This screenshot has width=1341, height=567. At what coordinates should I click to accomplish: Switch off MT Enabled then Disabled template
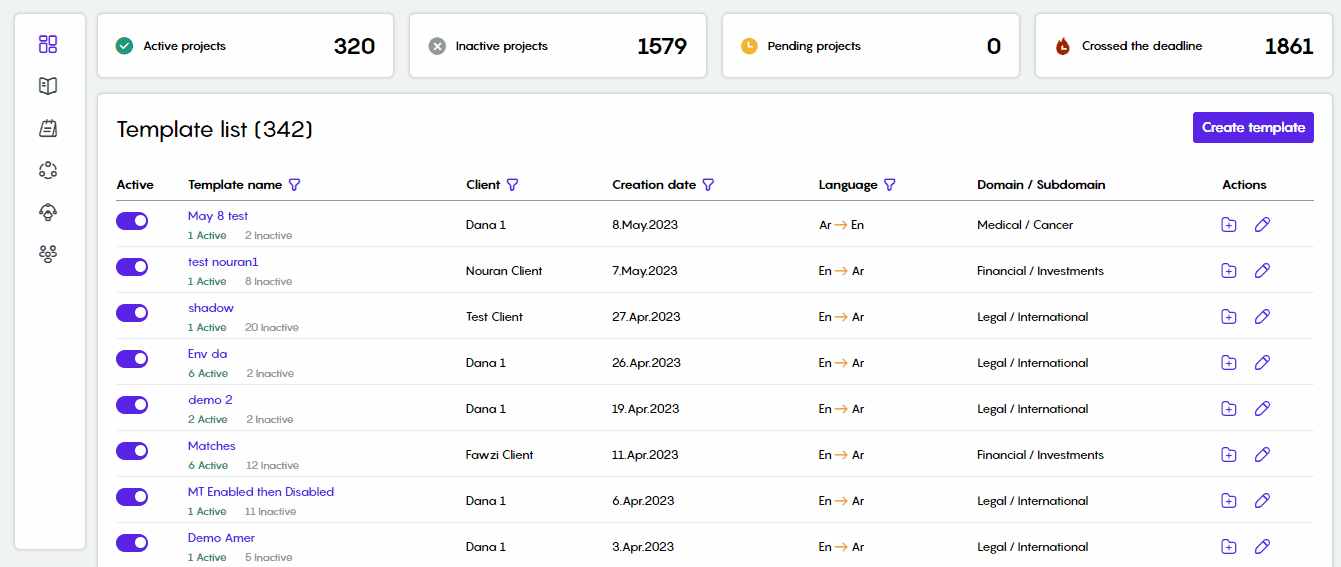click(132, 497)
